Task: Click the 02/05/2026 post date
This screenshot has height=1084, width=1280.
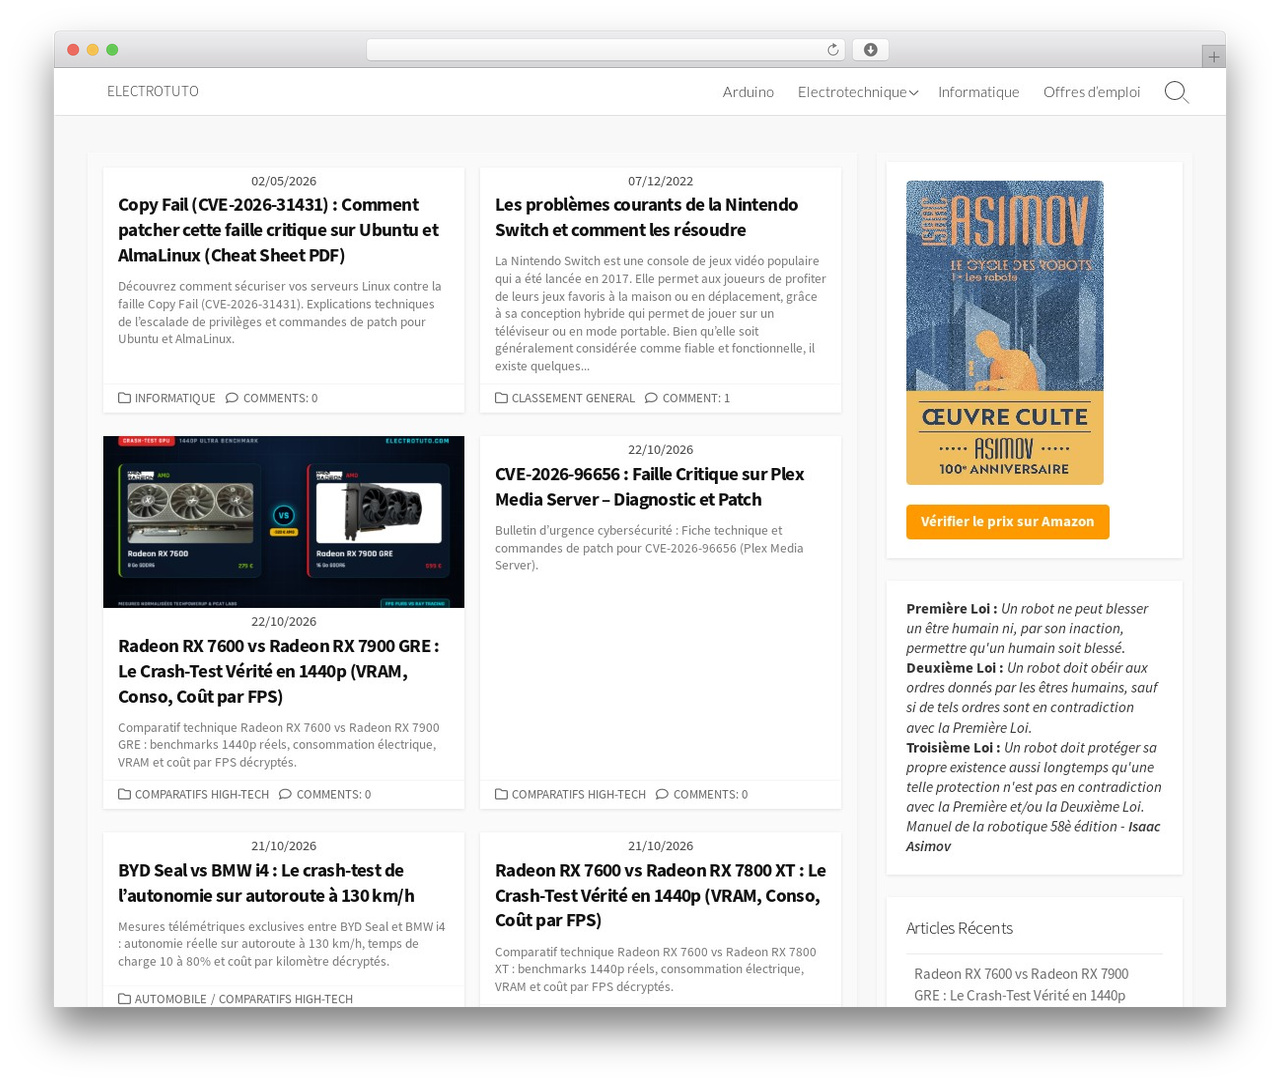Action: [283, 181]
